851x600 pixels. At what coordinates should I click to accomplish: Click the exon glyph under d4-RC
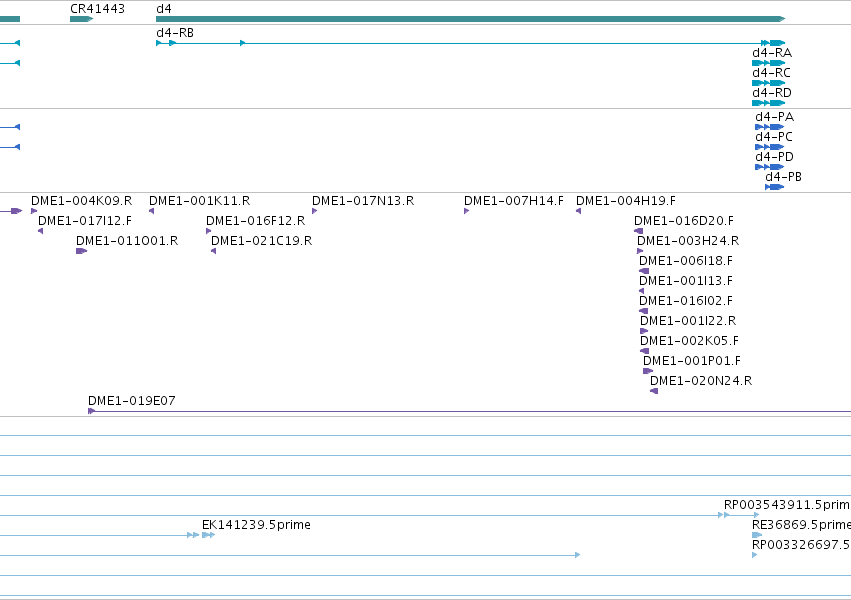point(769,83)
